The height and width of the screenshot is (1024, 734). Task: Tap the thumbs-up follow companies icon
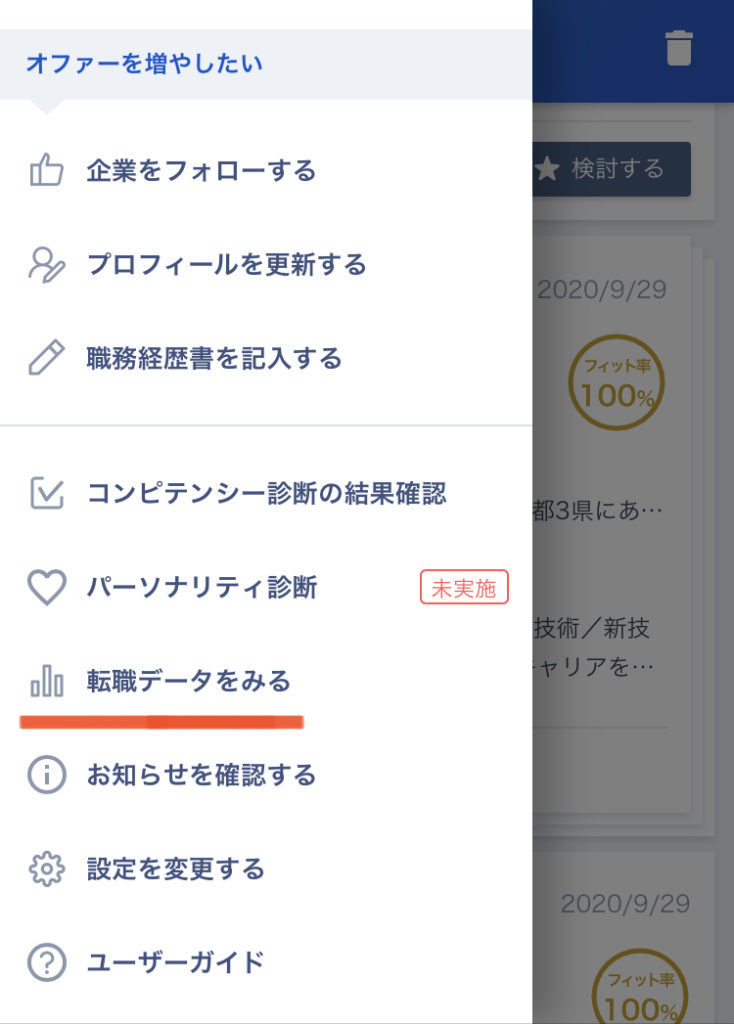pyautogui.click(x=46, y=170)
